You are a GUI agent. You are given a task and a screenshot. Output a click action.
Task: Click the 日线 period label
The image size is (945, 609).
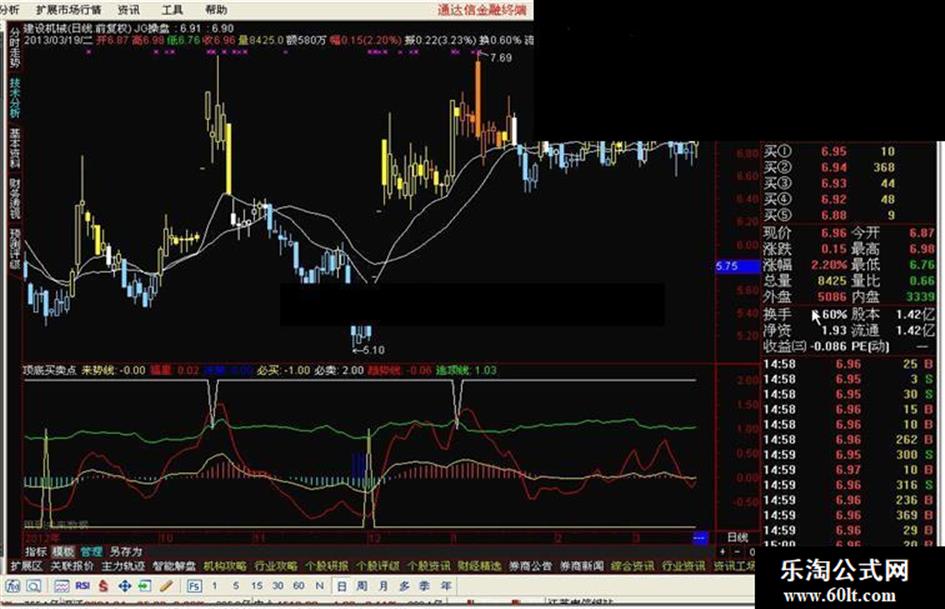(737, 537)
